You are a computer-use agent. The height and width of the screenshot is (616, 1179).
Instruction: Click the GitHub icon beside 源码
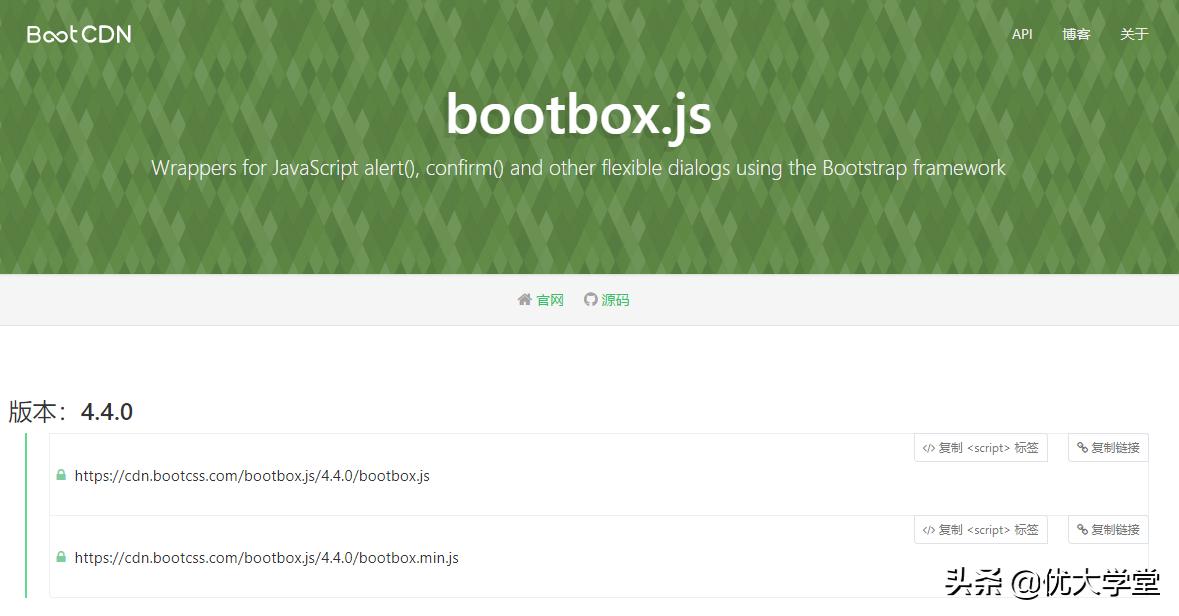591,299
